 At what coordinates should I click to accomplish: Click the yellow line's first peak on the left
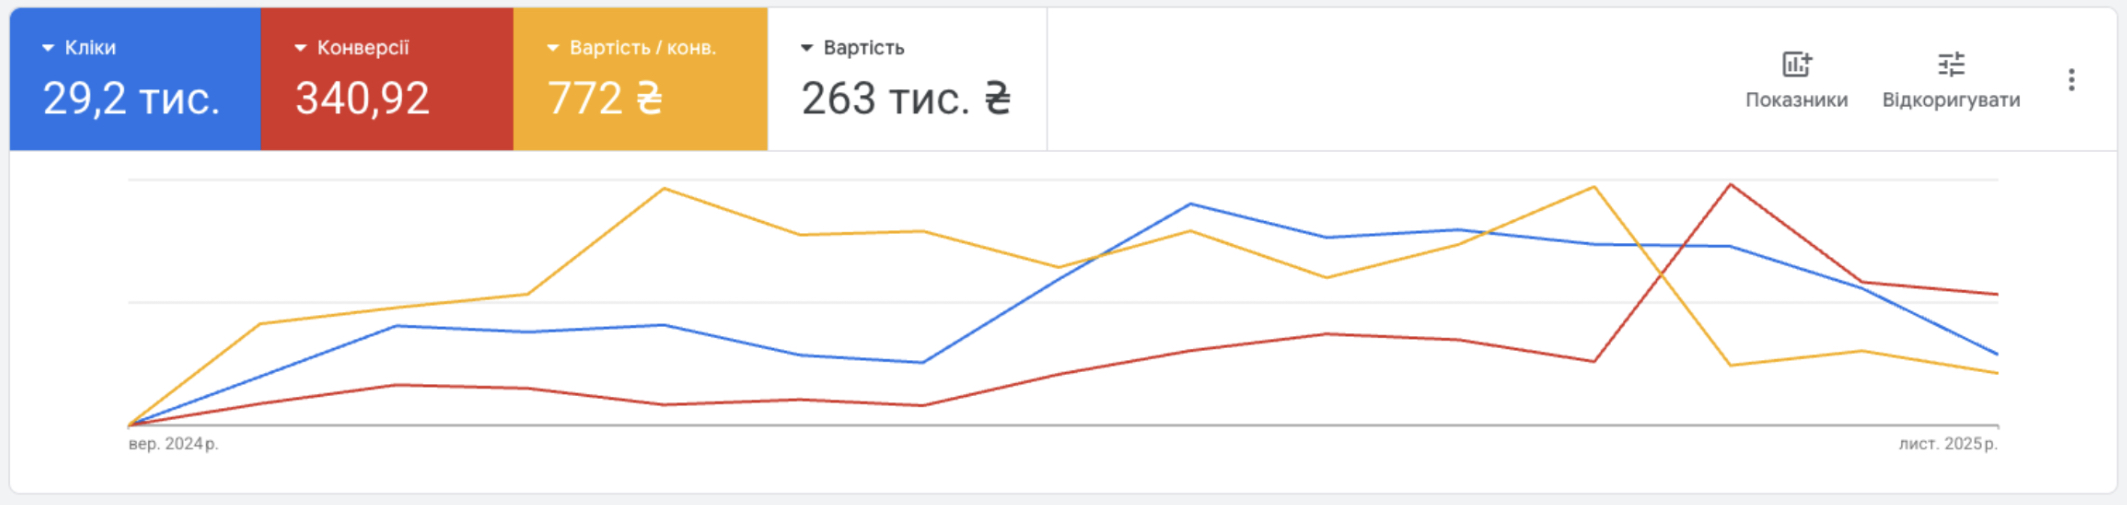click(664, 188)
